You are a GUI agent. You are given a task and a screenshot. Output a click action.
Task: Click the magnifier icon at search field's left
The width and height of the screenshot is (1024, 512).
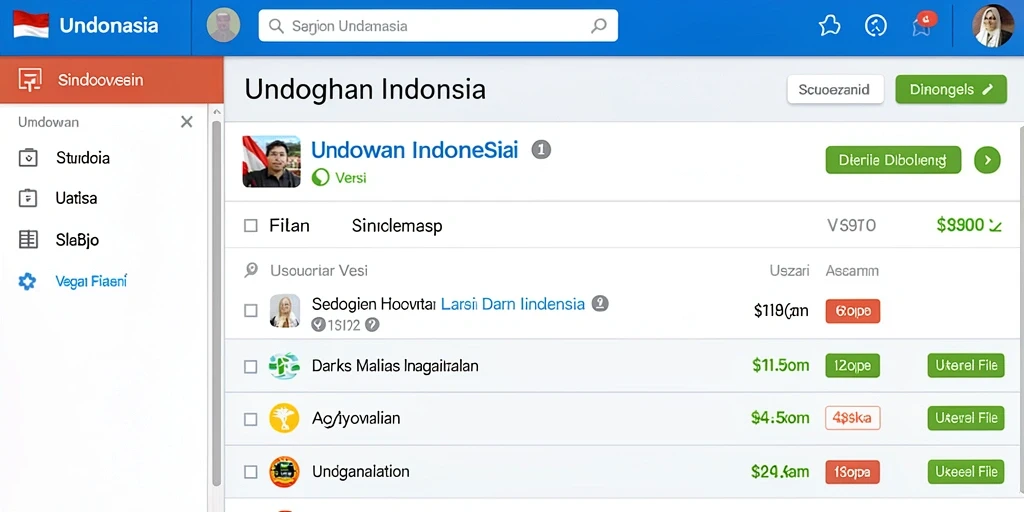click(276, 26)
